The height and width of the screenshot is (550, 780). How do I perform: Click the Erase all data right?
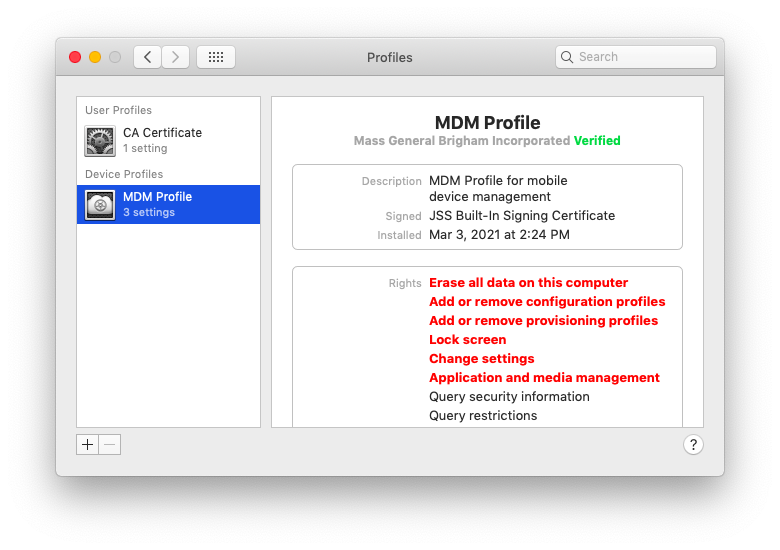528,283
